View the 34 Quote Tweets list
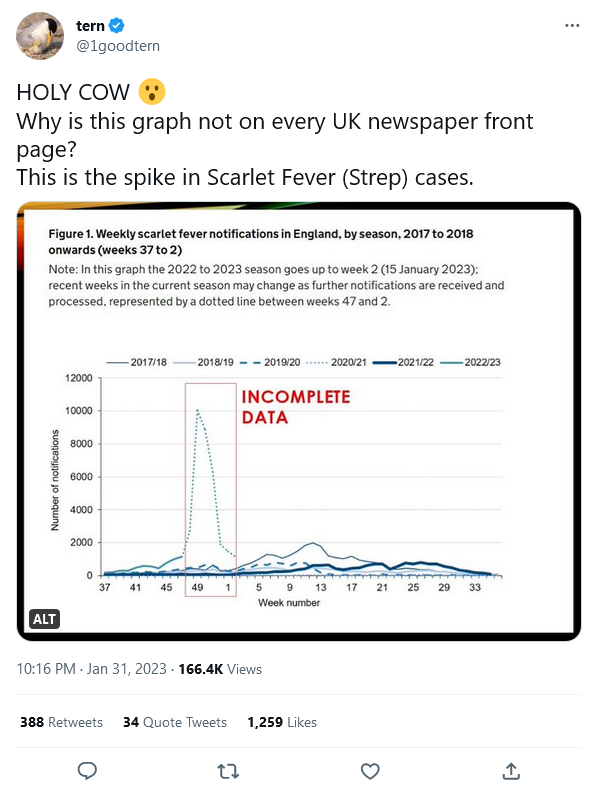This screenshot has height=795, width=598. tap(174, 722)
